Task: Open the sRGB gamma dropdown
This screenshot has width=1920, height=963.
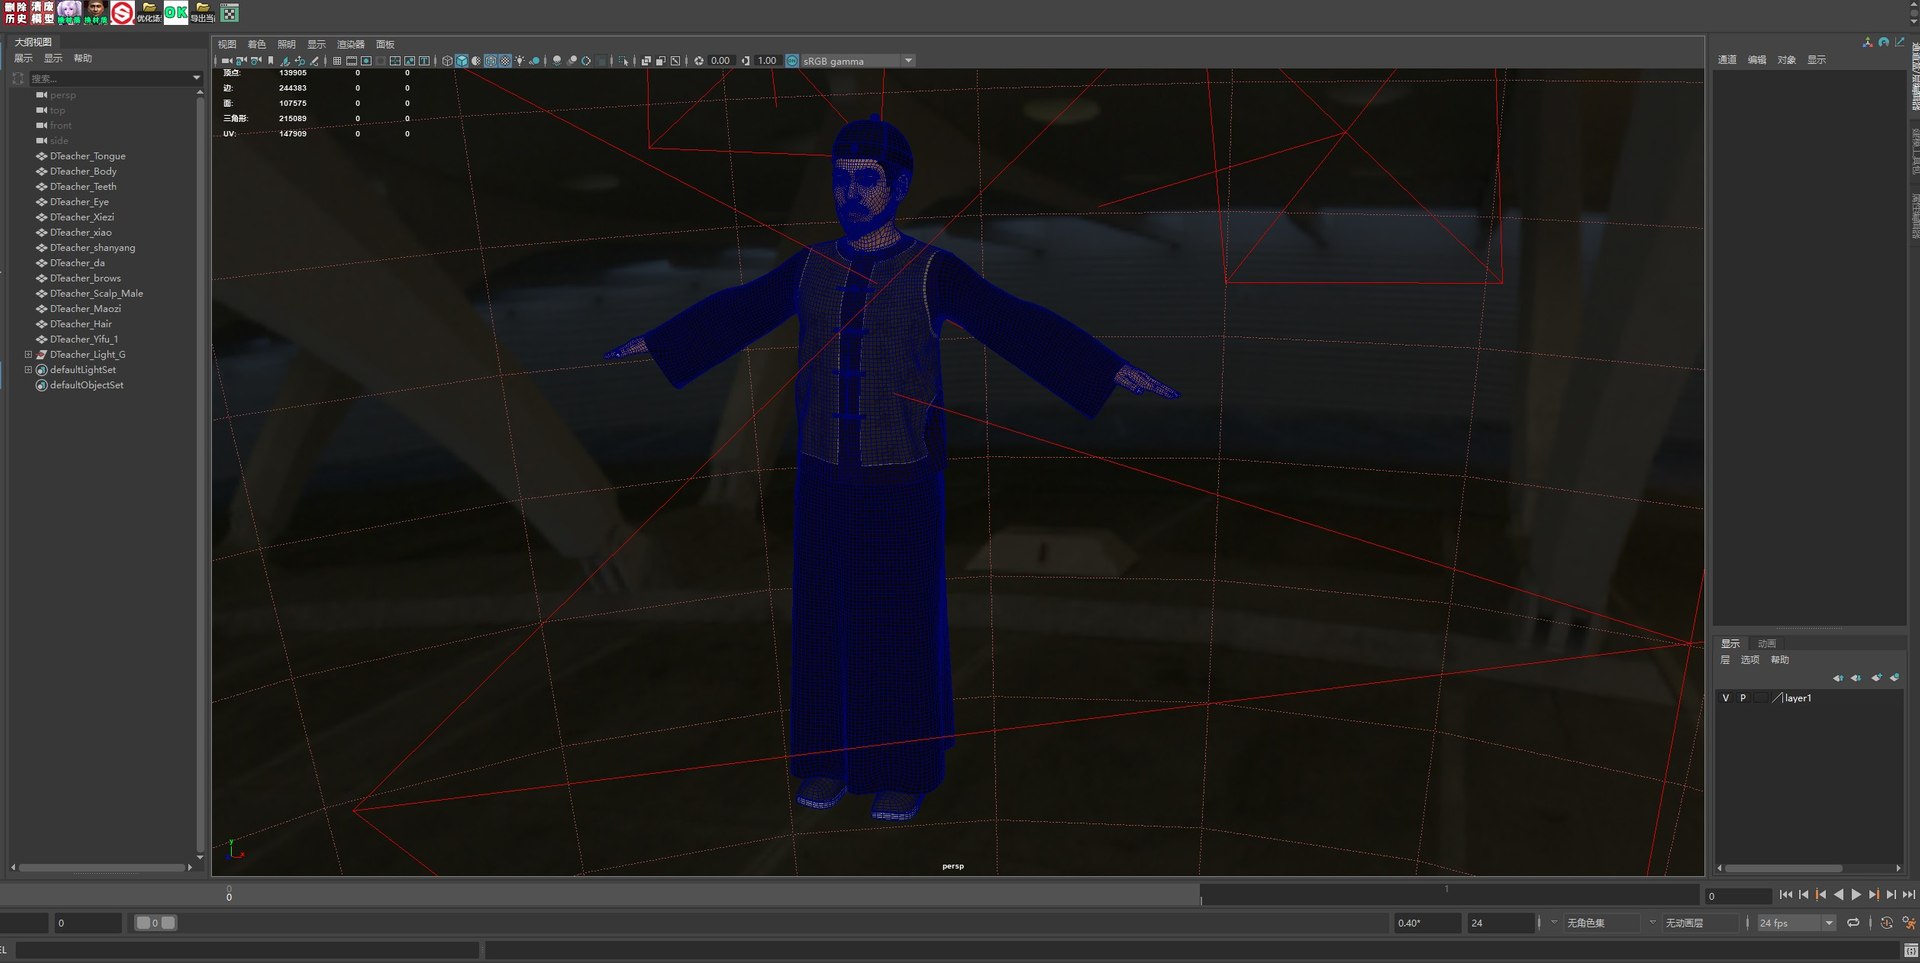Action: (908, 61)
